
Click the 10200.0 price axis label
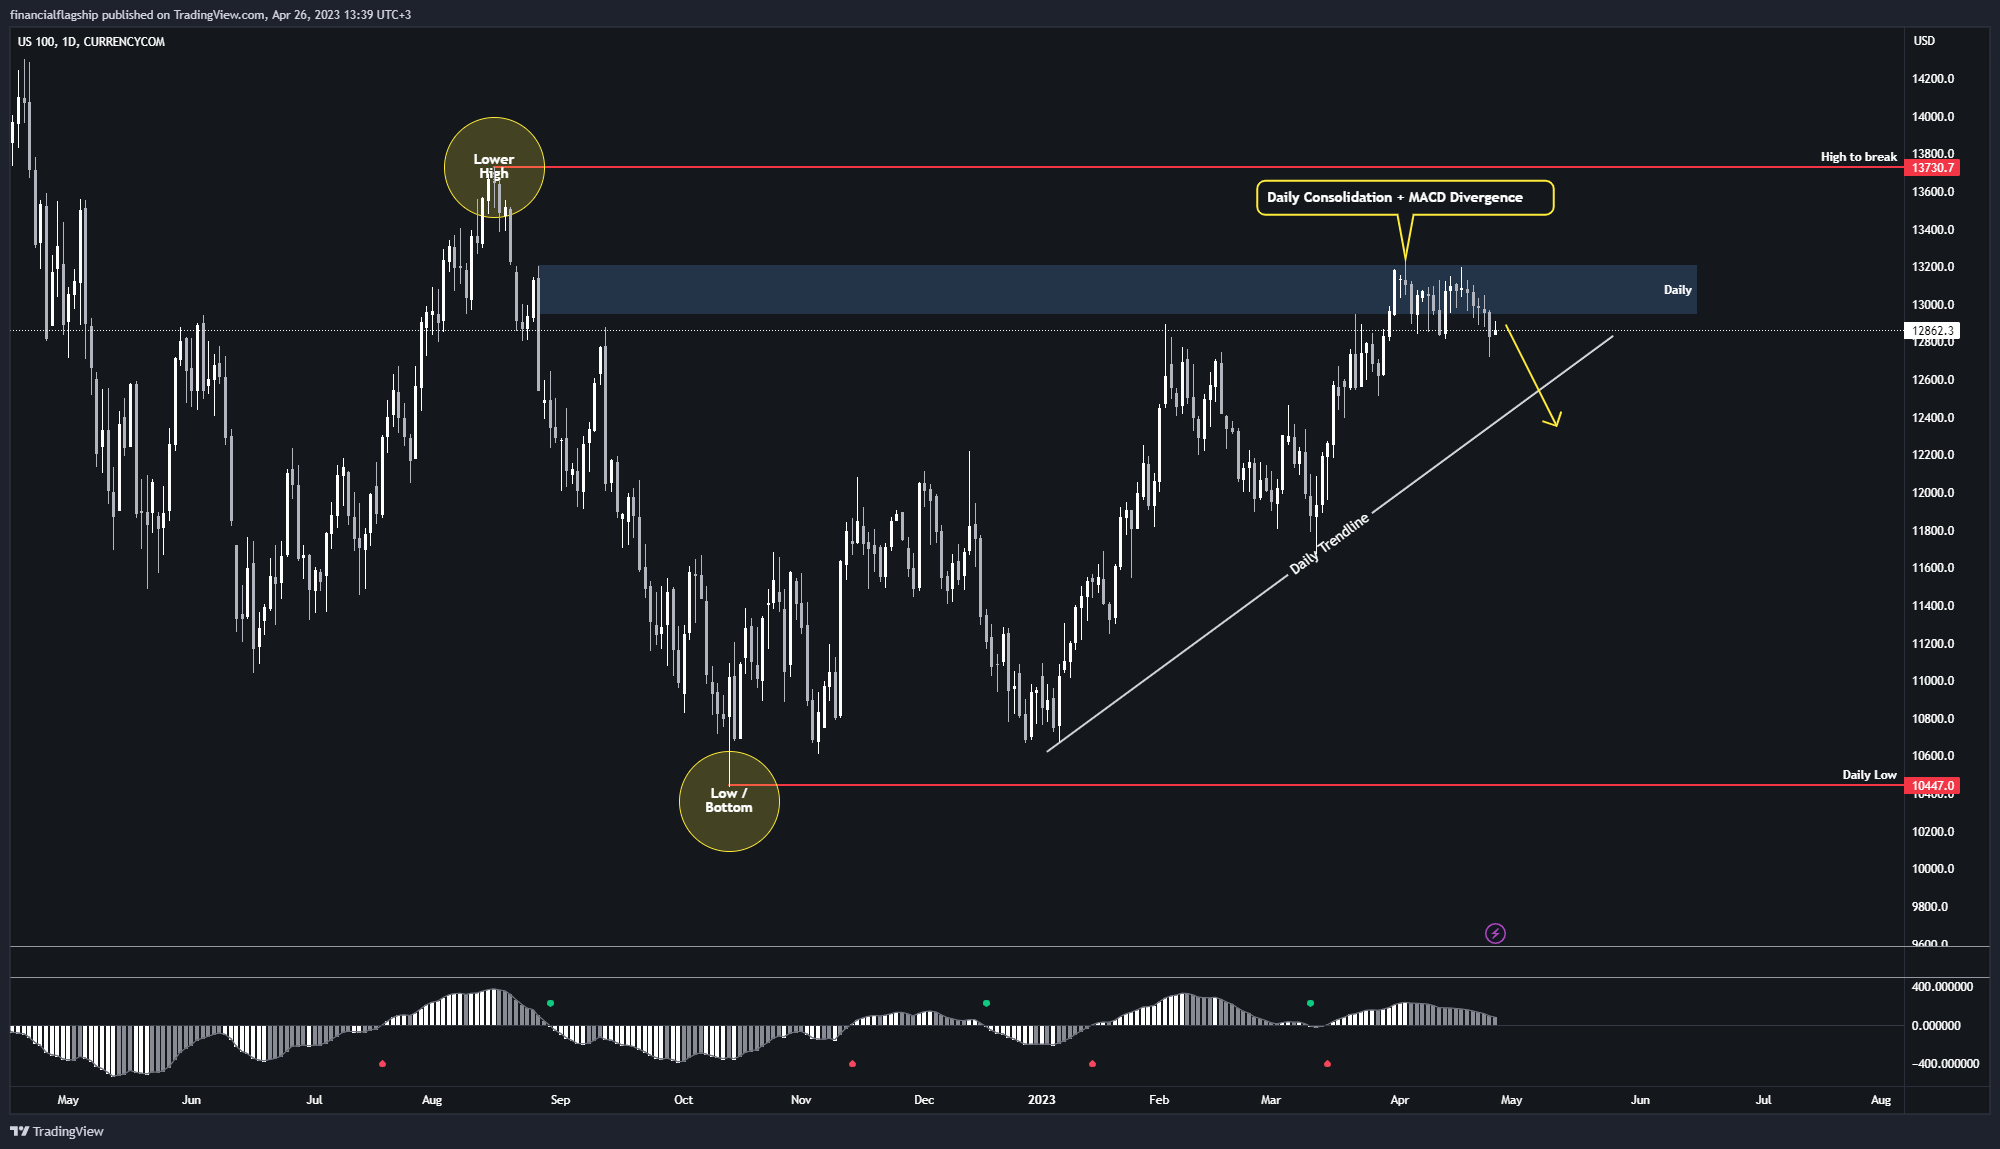click(1933, 832)
